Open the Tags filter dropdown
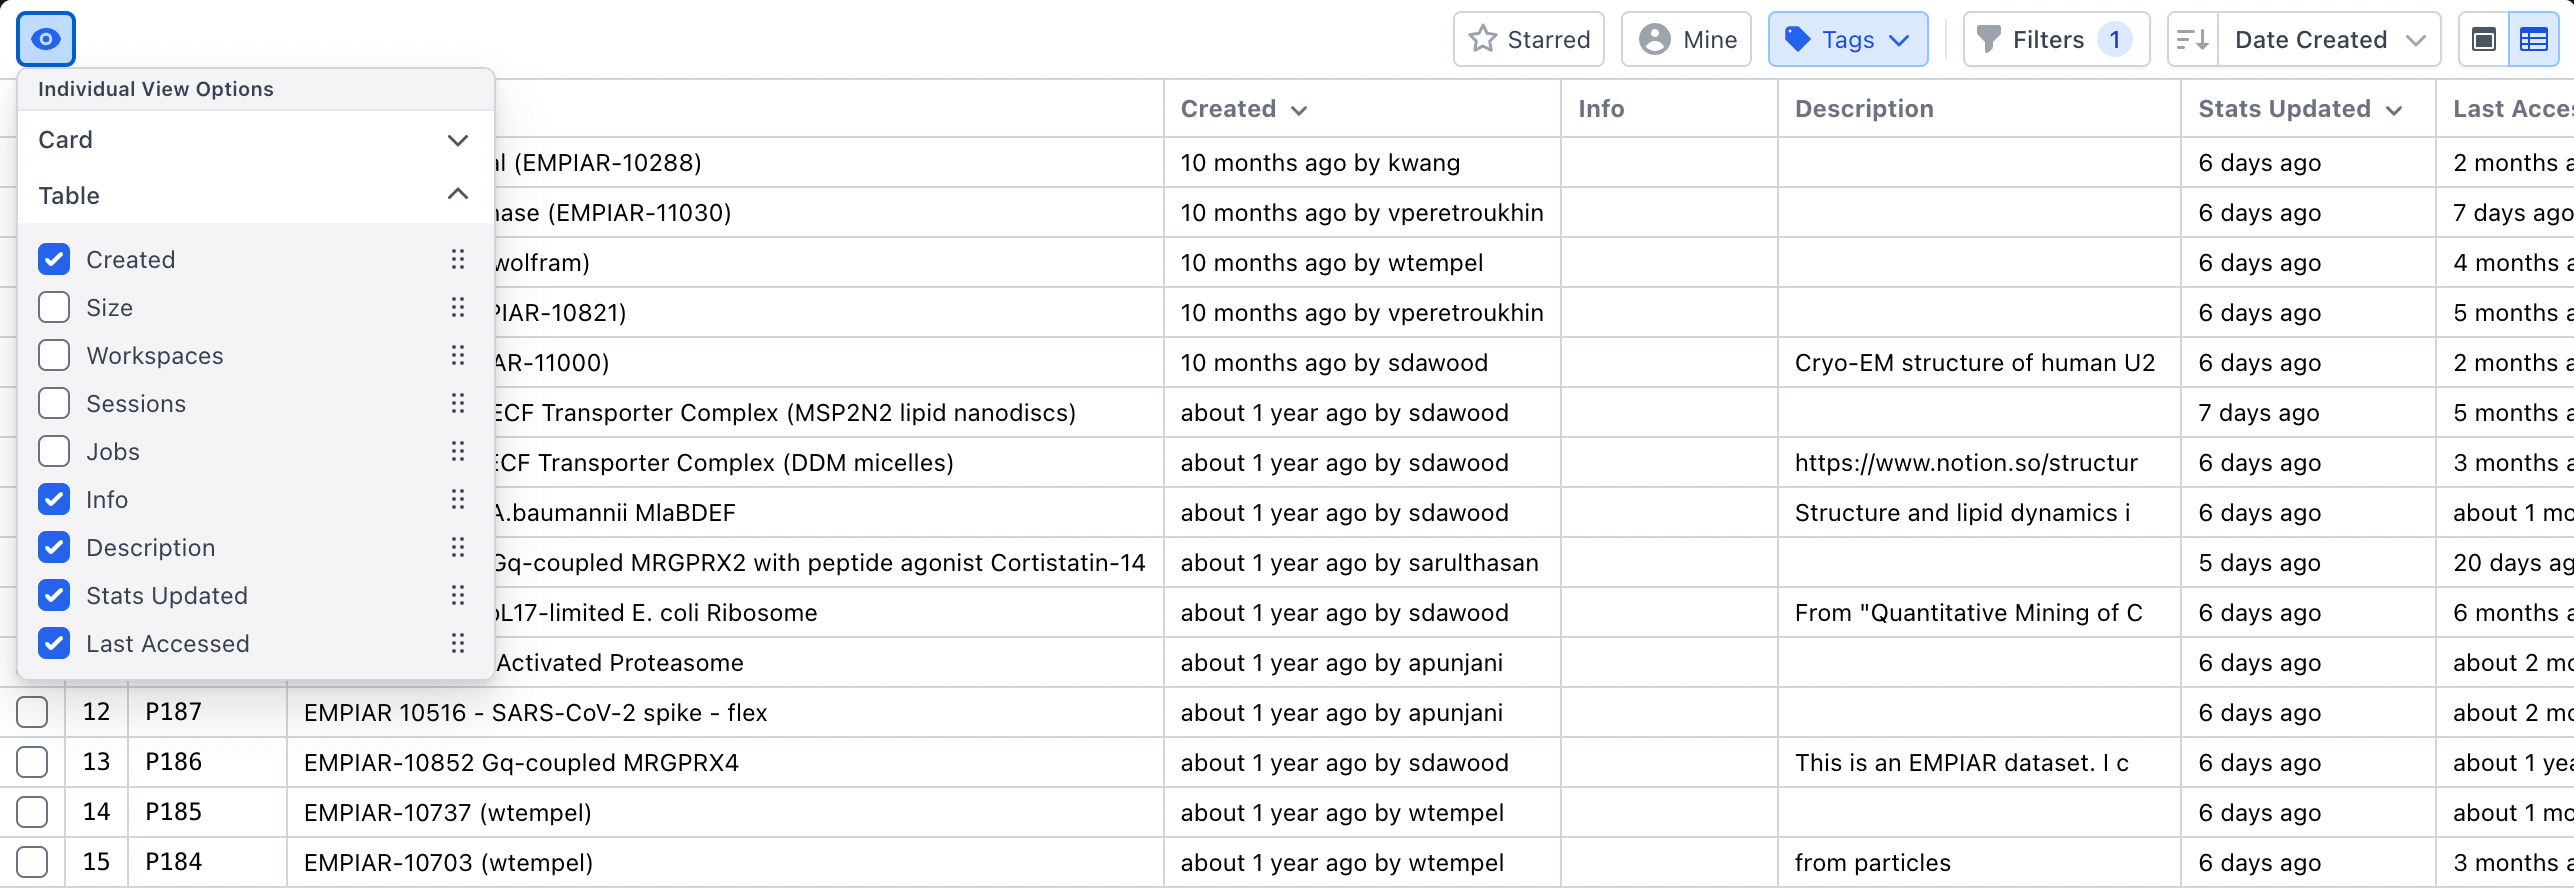2574x888 pixels. pos(1847,40)
